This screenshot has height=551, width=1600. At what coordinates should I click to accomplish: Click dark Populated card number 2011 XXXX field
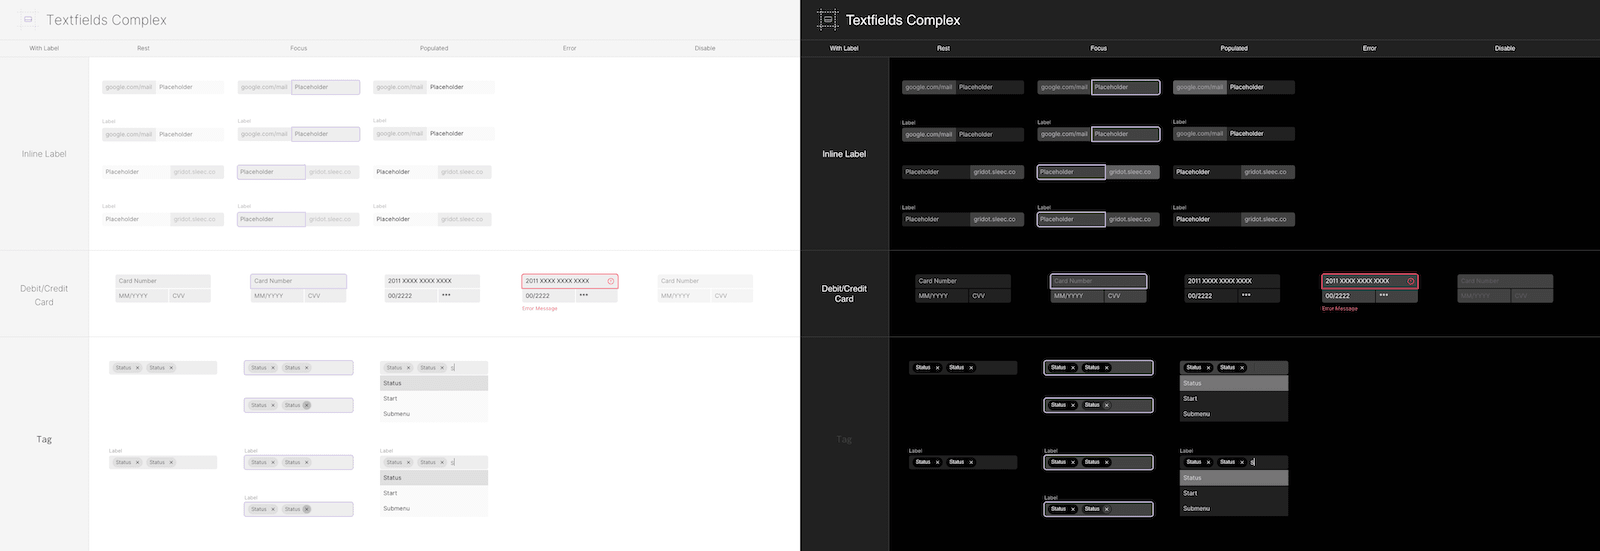1233,281
